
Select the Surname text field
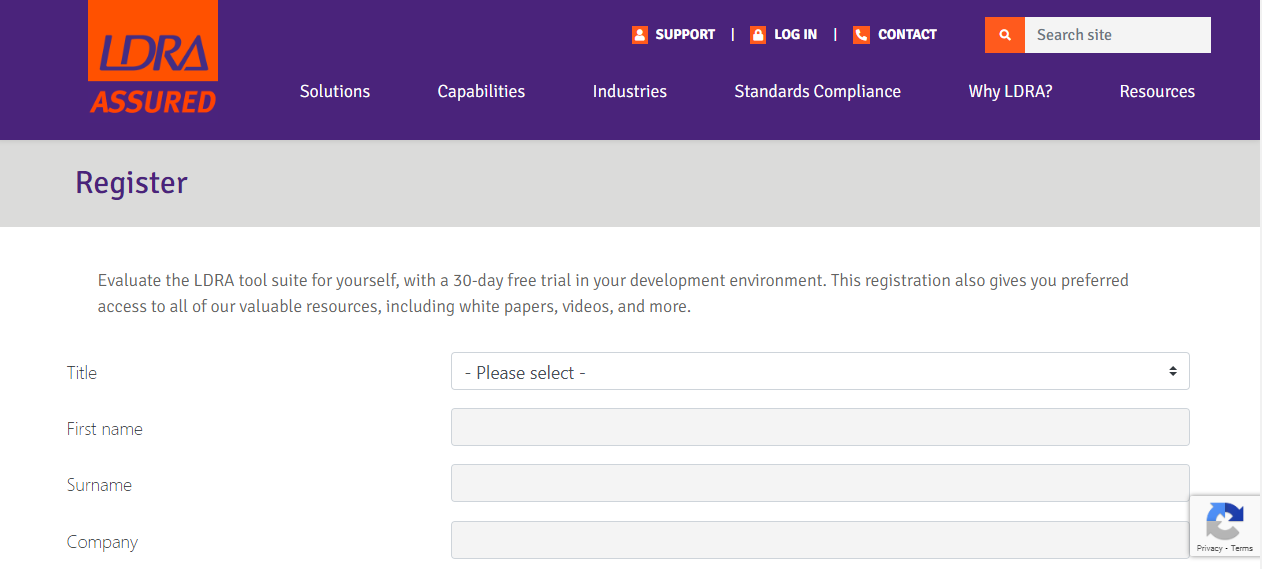[819, 483]
